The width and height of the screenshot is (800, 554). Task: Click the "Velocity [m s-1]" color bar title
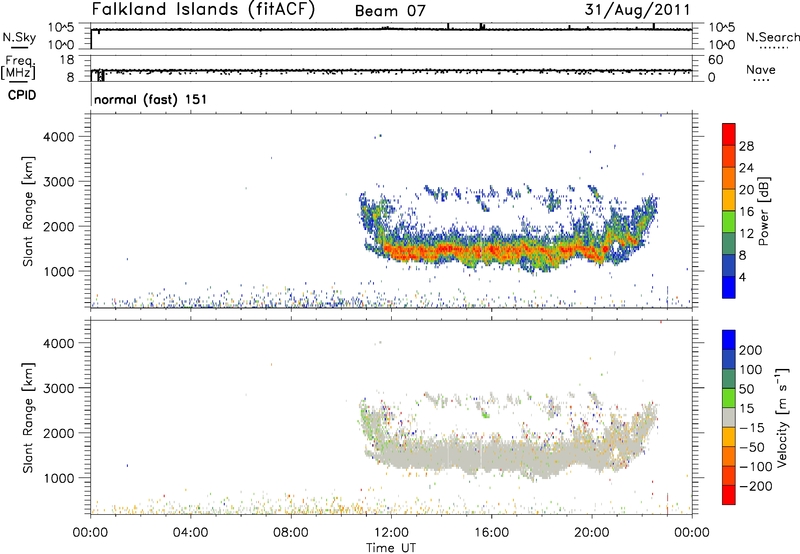pos(782,417)
